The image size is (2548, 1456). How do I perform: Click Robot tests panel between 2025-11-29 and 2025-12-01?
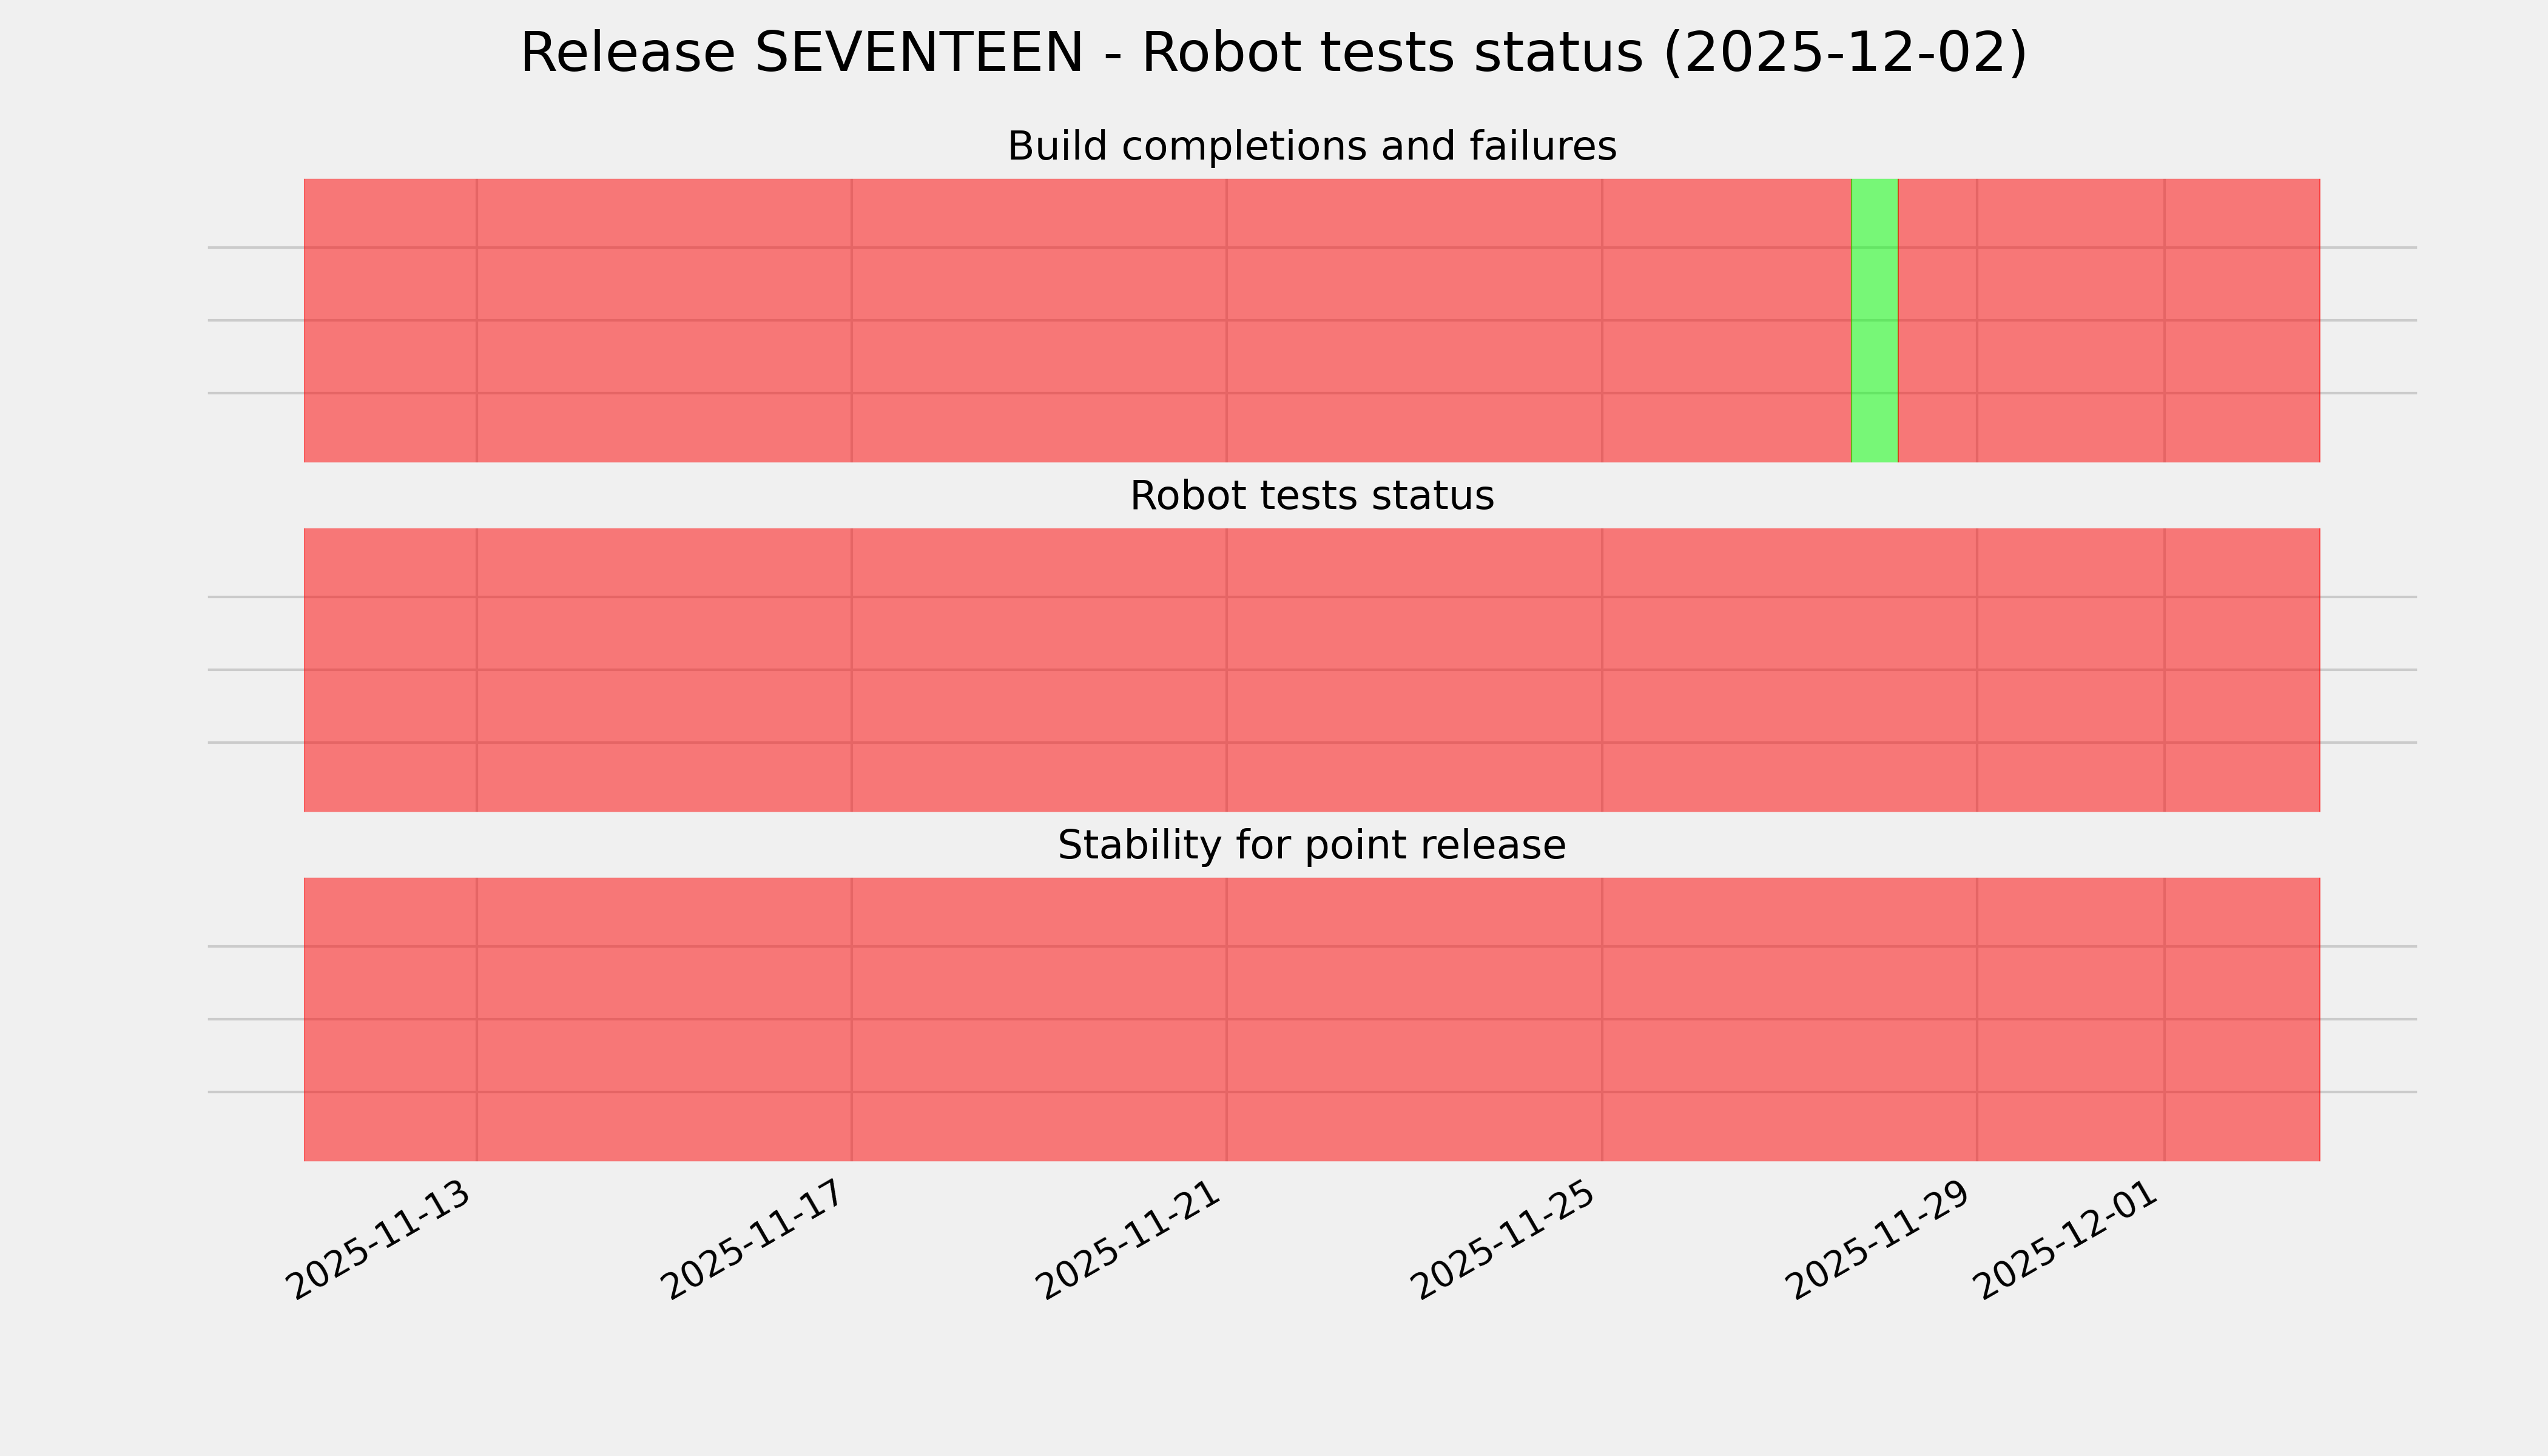tap(2070, 670)
